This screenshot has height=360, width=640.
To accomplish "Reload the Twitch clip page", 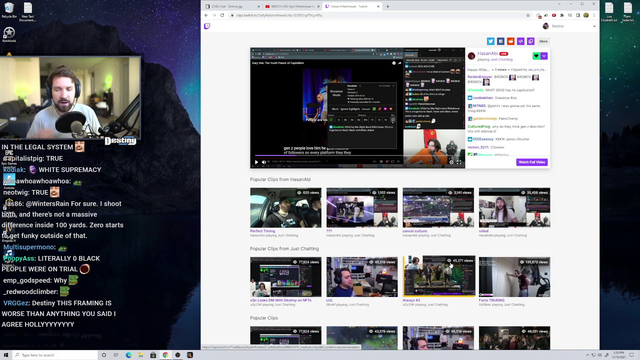I will click(222, 15).
